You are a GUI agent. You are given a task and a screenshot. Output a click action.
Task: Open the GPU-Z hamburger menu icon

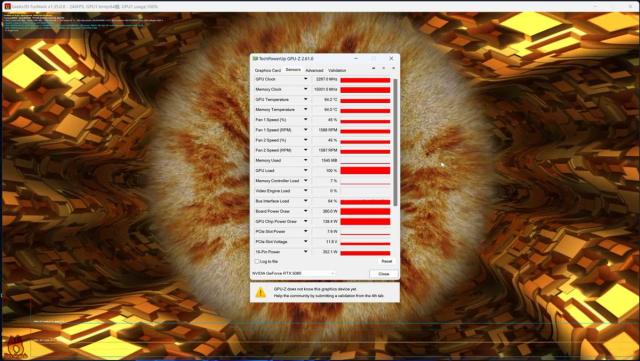(x=393, y=68)
